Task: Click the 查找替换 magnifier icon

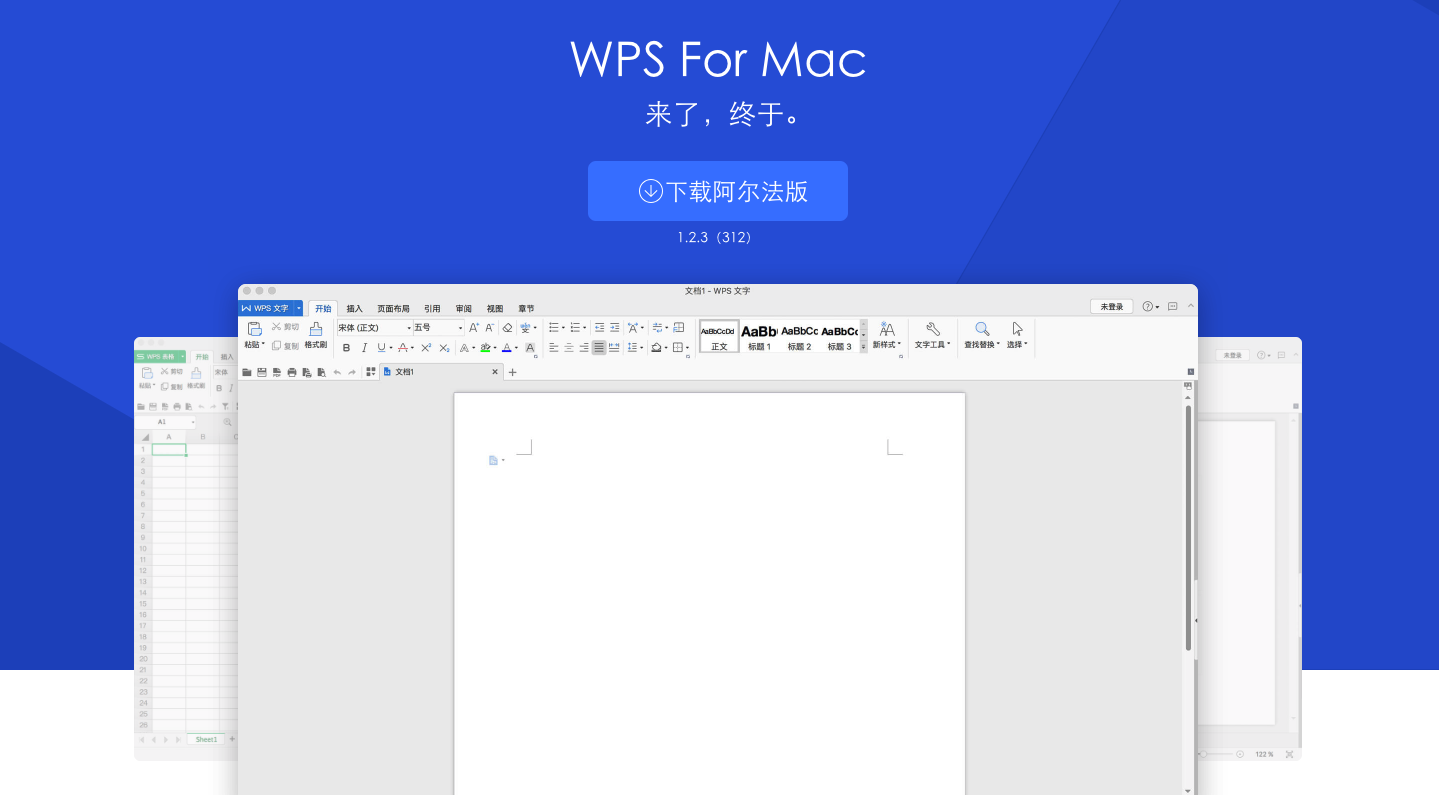Action: click(x=982, y=329)
